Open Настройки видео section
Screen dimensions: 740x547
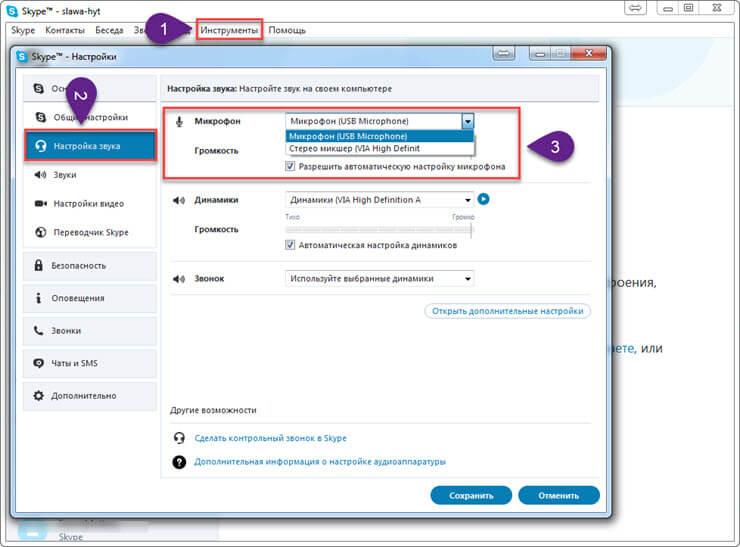tap(90, 204)
